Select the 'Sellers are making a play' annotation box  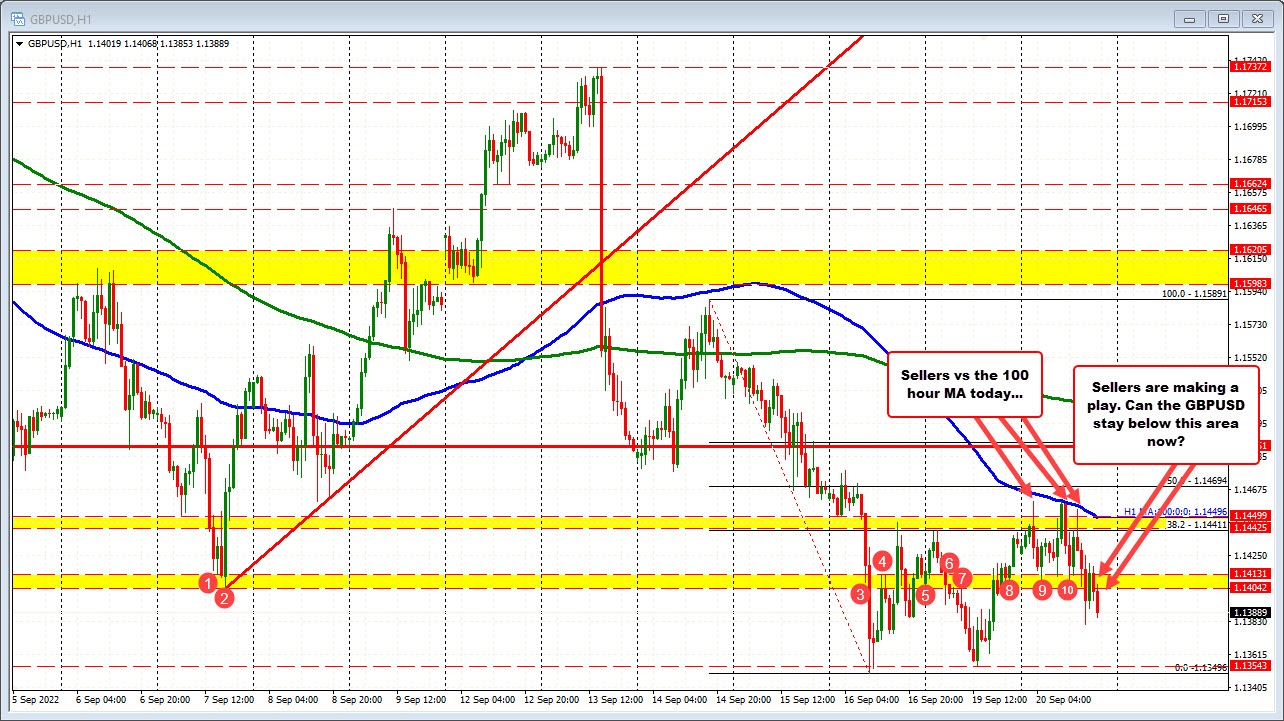[1166, 414]
